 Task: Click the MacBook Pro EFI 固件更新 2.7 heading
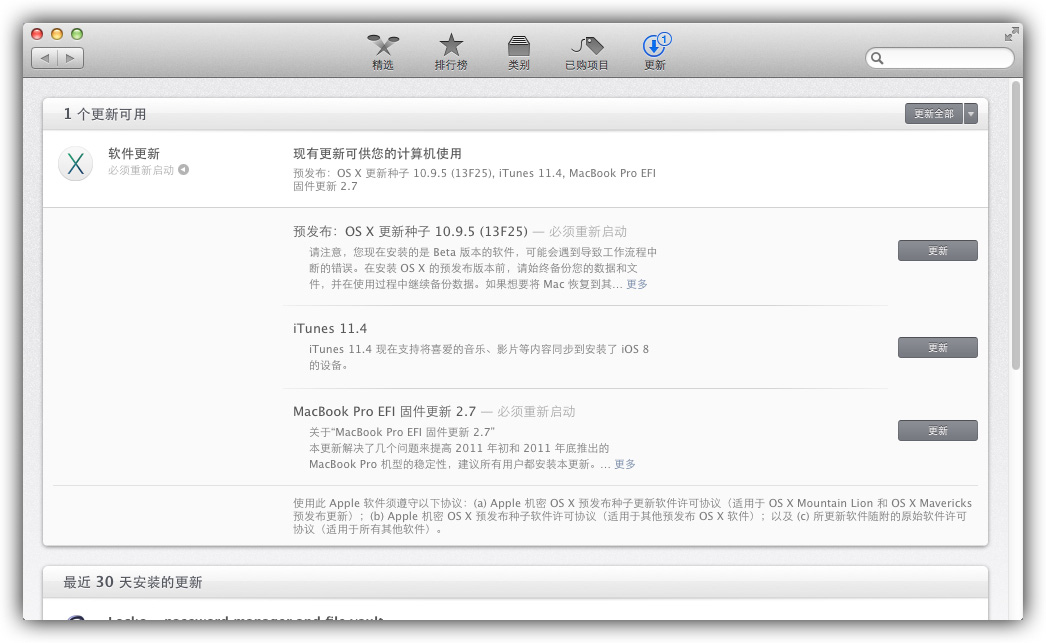pos(384,412)
